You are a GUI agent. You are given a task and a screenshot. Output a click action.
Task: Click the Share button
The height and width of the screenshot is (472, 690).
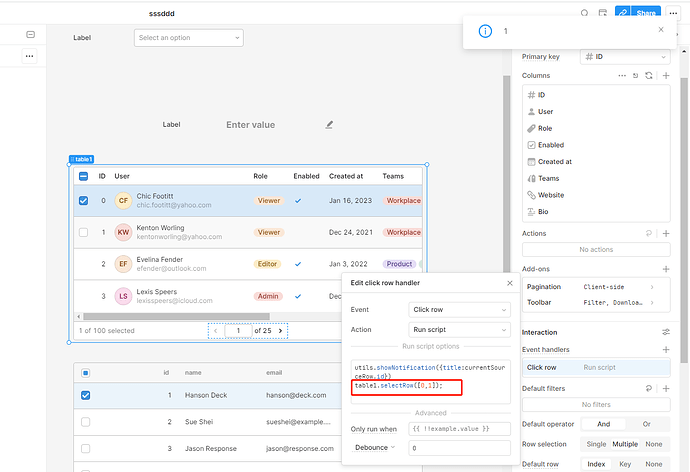pyautogui.click(x=646, y=13)
